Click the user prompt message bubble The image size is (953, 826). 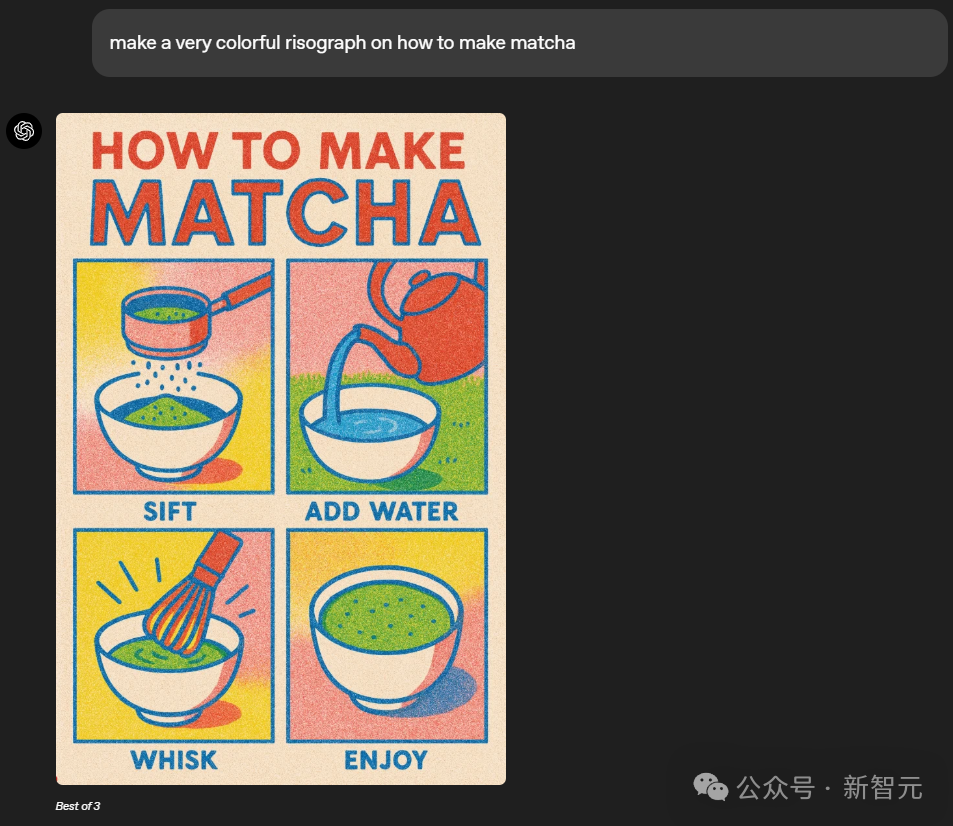pyautogui.click(x=520, y=43)
